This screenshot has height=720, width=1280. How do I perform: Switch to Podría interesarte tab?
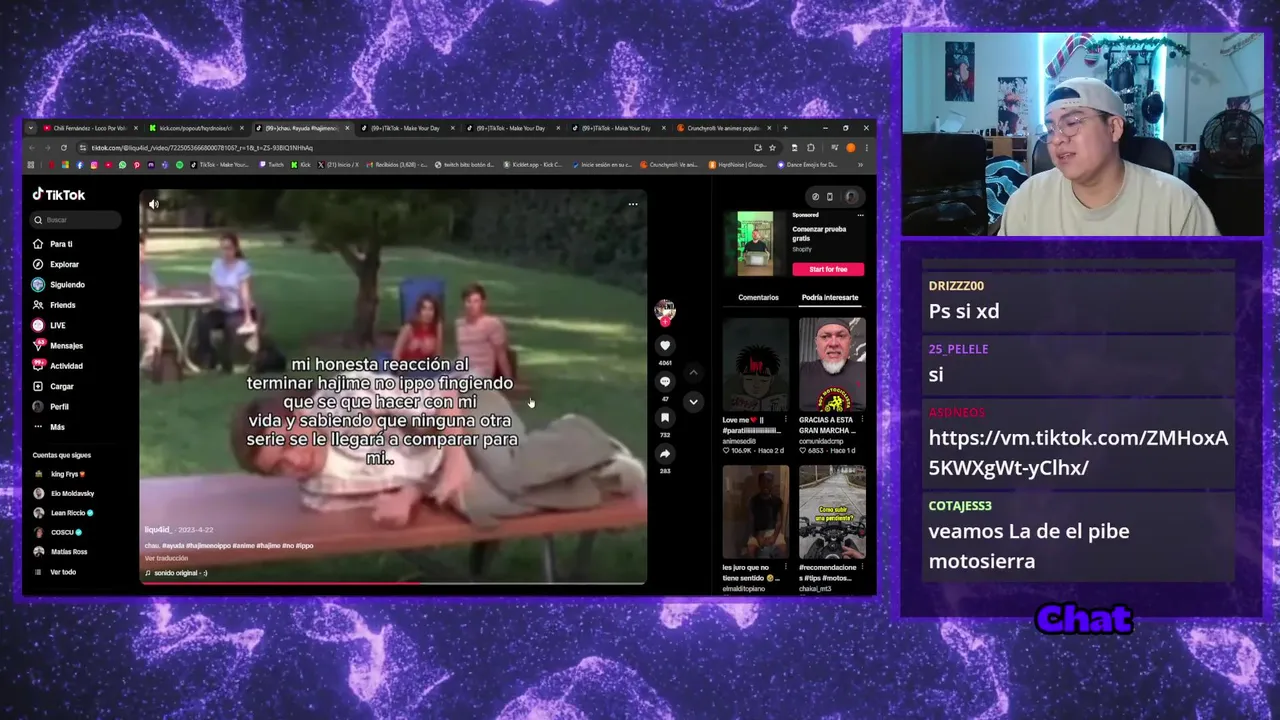[830, 297]
